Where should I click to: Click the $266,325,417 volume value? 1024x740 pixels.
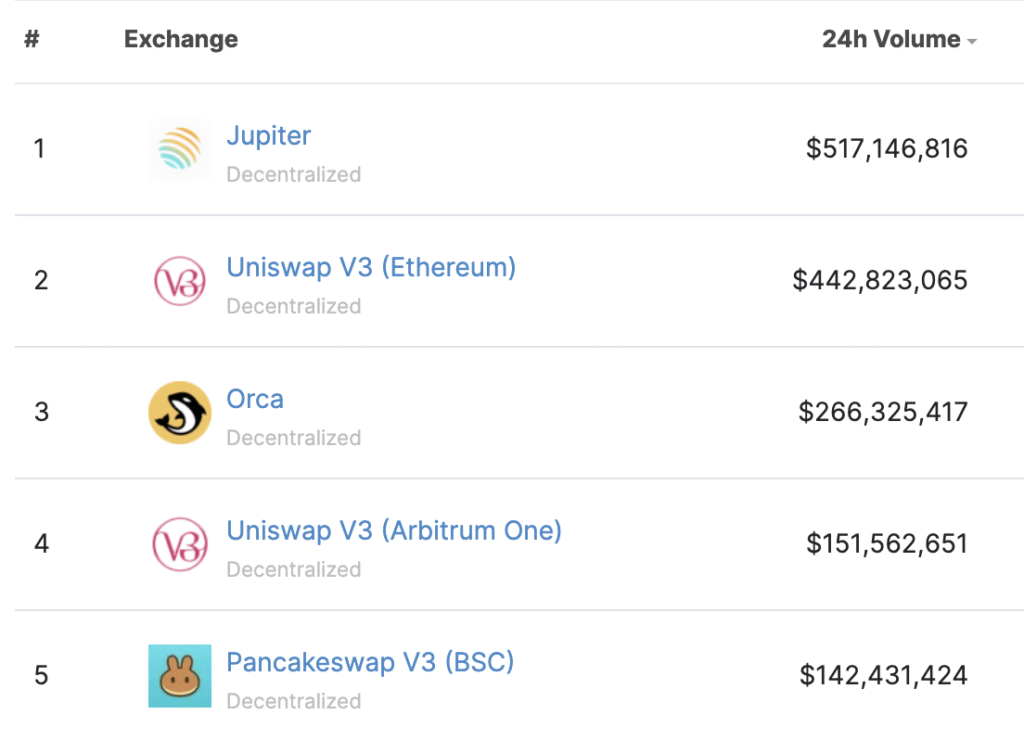(883, 412)
